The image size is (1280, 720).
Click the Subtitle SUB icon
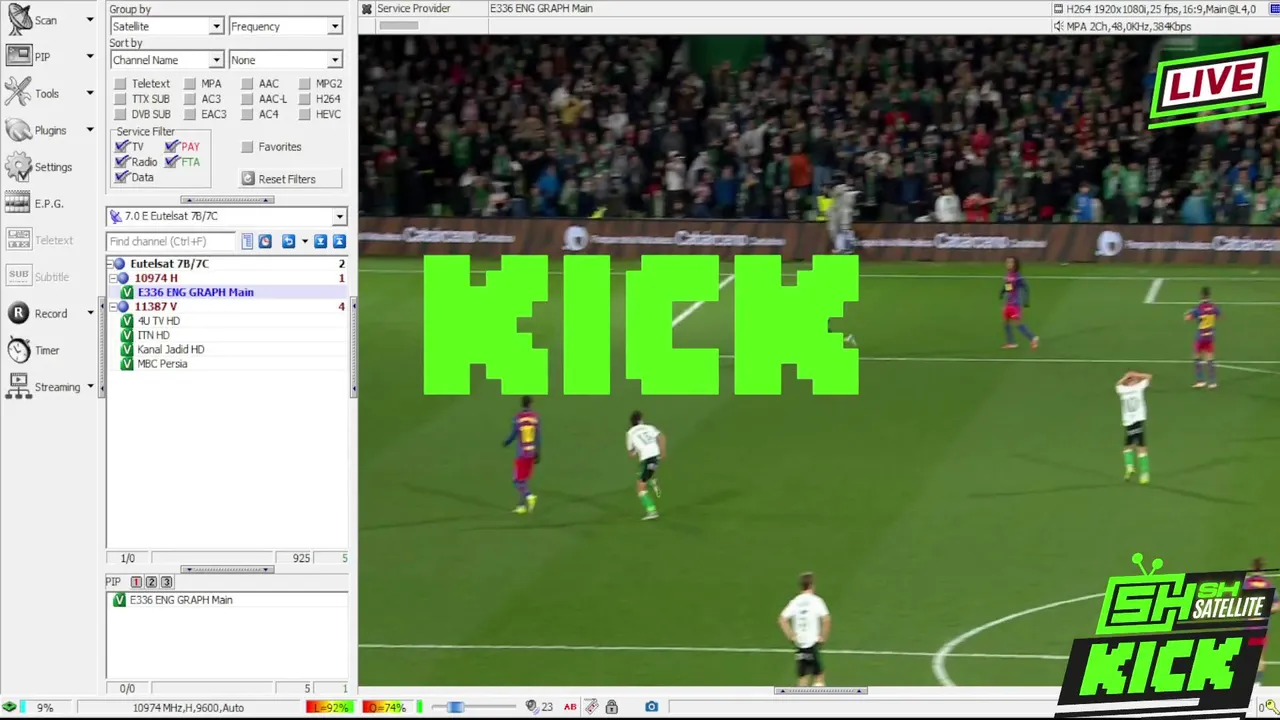[18, 276]
